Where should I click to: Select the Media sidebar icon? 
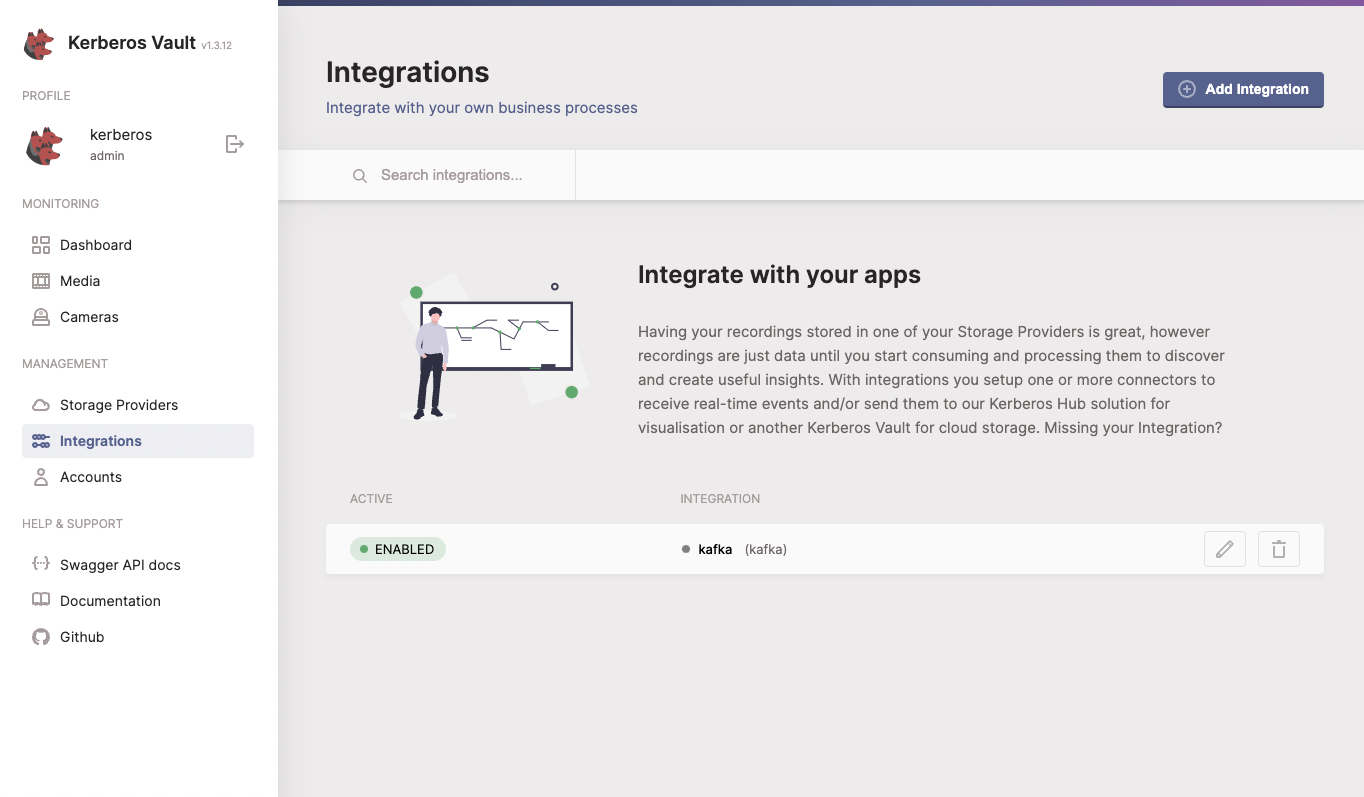tap(40, 281)
